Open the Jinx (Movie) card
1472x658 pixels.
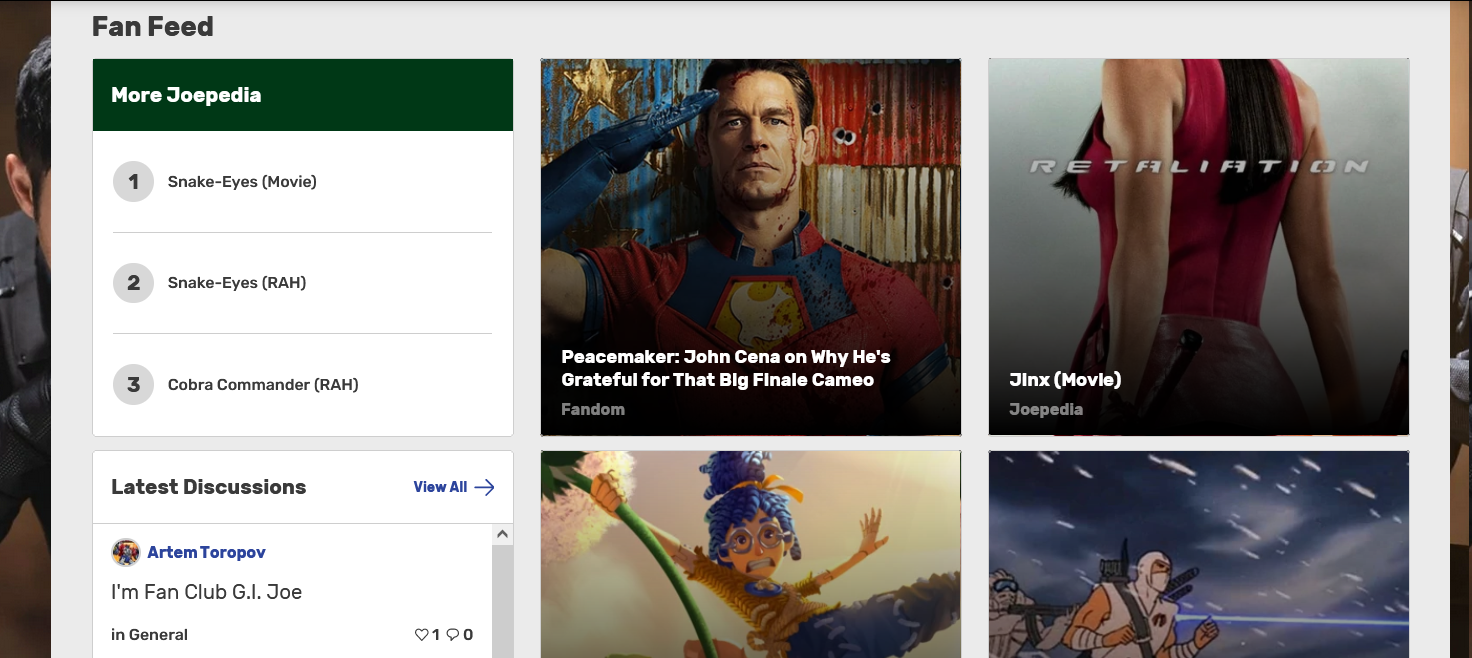1199,247
